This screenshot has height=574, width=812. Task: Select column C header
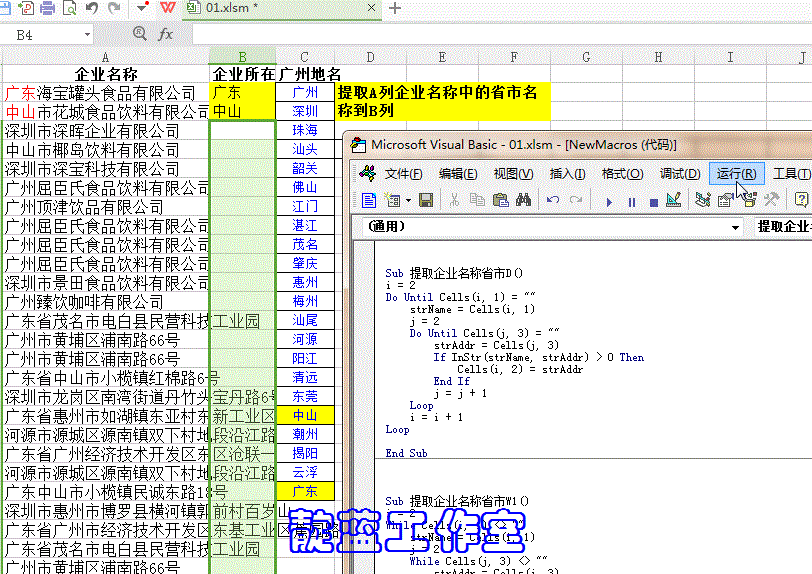coord(304,57)
